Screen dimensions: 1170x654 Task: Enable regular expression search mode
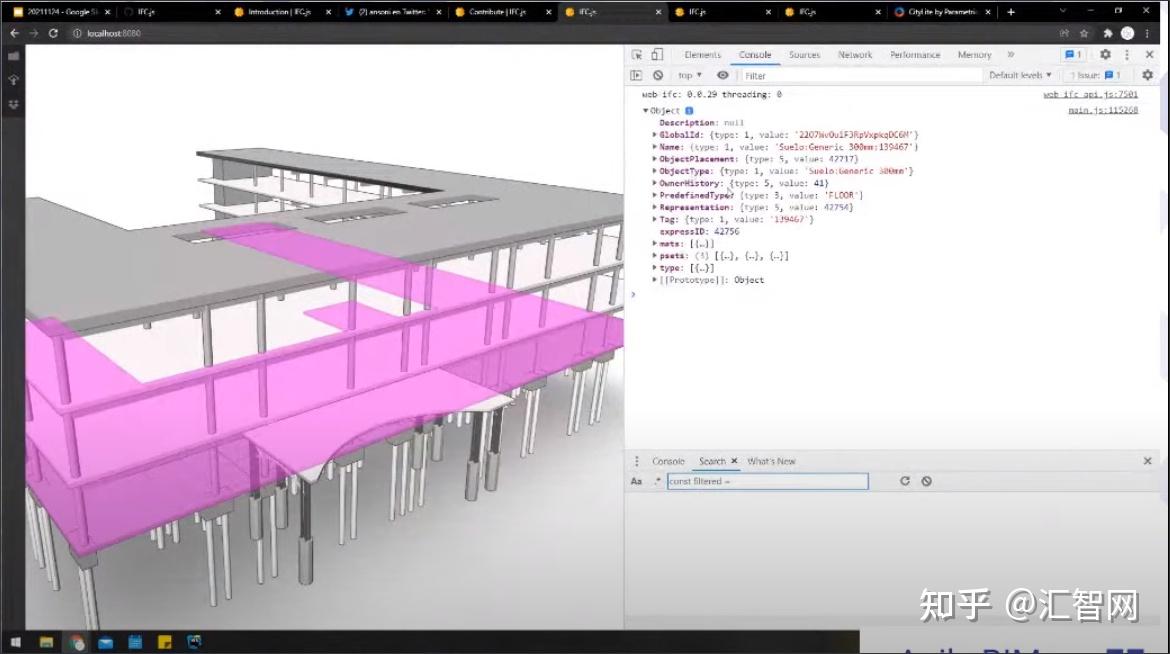[x=656, y=481]
